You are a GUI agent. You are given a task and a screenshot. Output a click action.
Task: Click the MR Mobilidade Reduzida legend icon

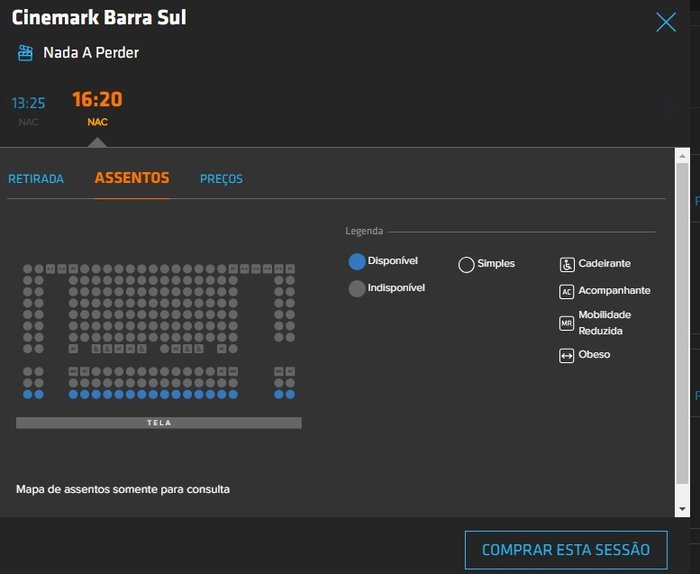click(x=567, y=323)
